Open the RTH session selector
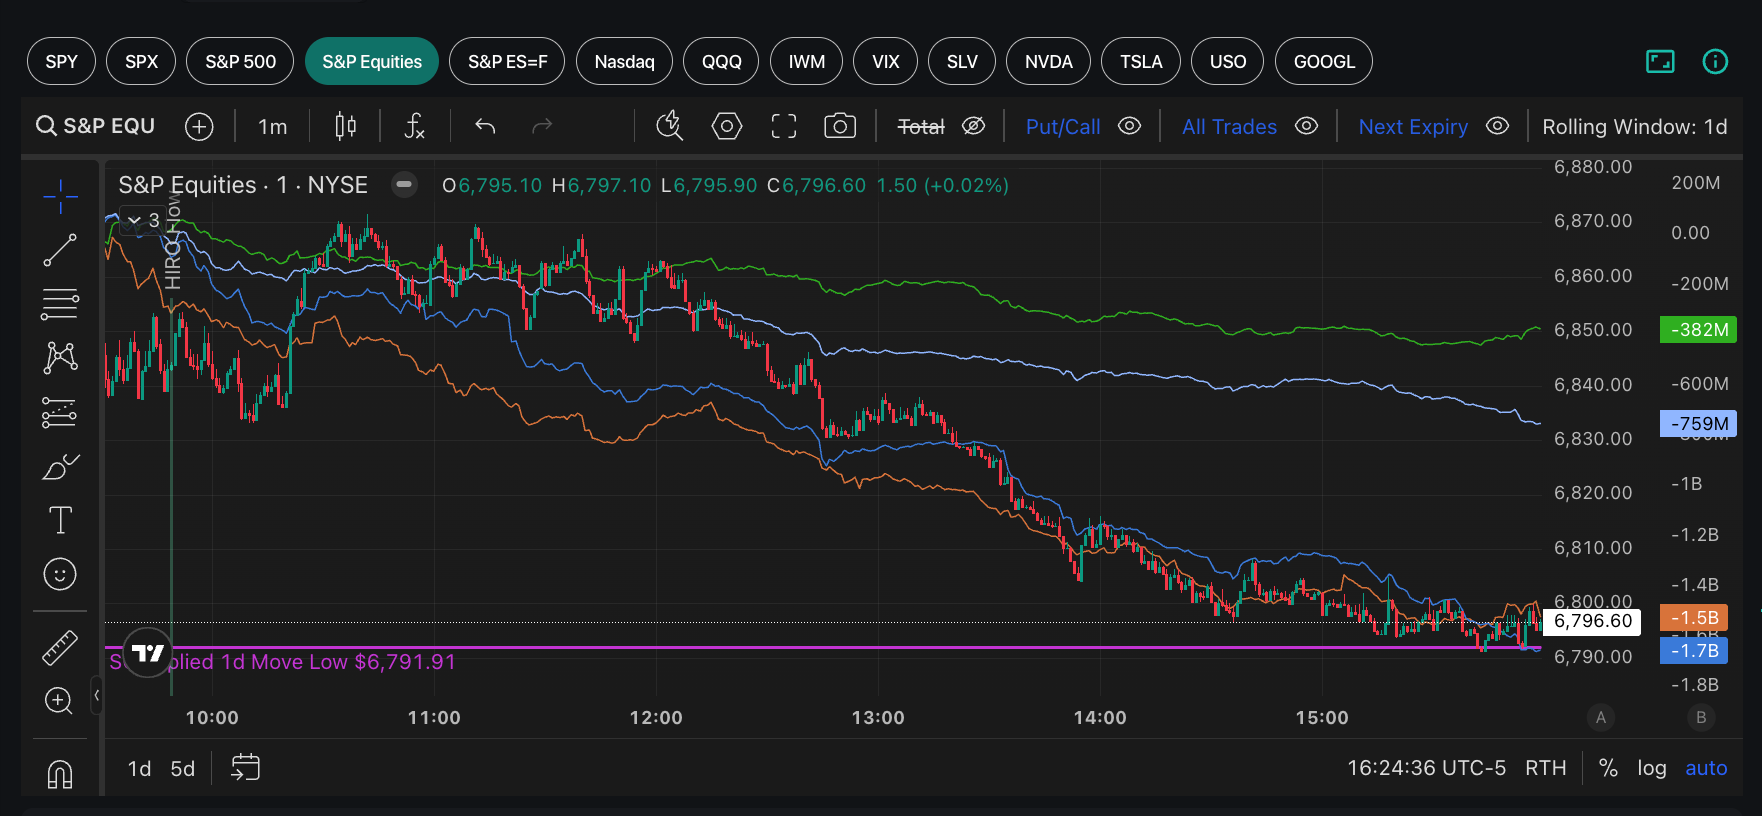 coord(1545,768)
